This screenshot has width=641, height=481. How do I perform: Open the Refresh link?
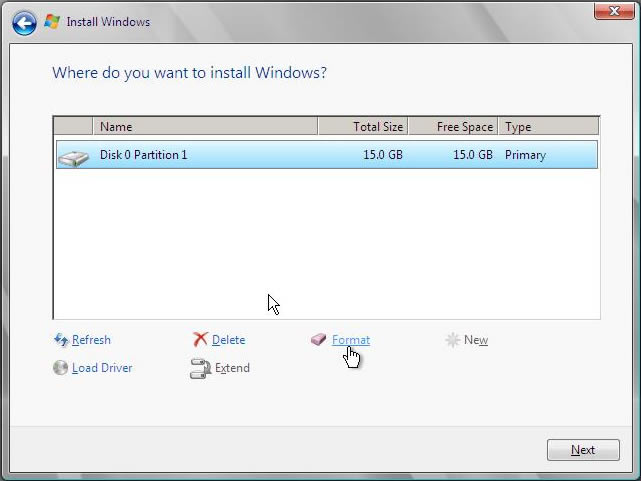(91, 340)
